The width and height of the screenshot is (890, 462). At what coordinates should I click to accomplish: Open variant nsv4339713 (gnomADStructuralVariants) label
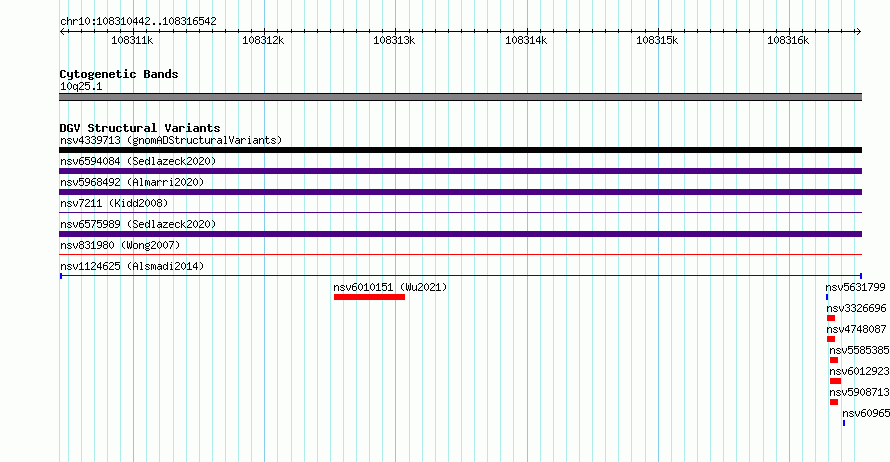[171, 140]
